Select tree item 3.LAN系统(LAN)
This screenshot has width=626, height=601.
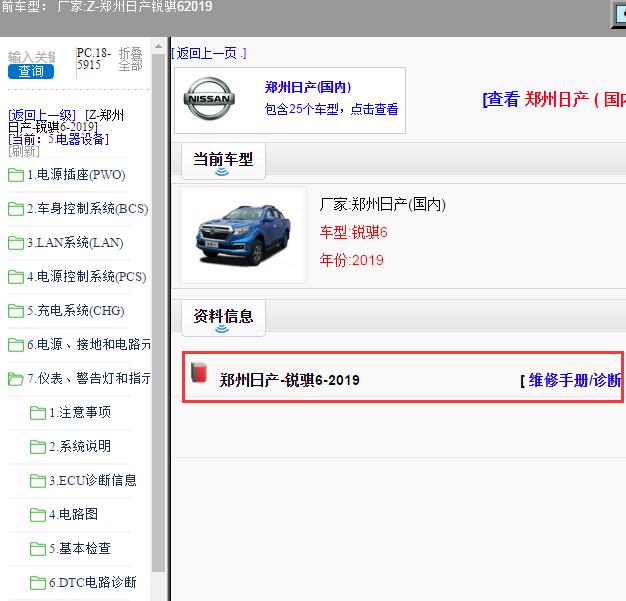pyautogui.click(x=75, y=242)
